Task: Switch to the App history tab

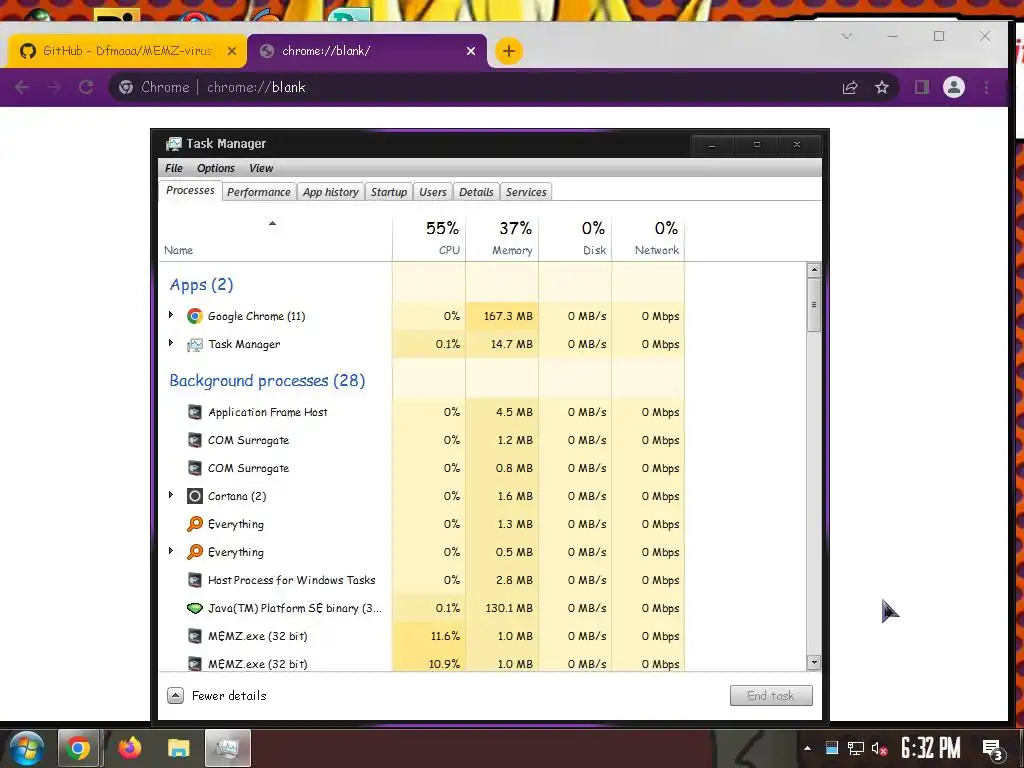Action: [x=330, y=192]
